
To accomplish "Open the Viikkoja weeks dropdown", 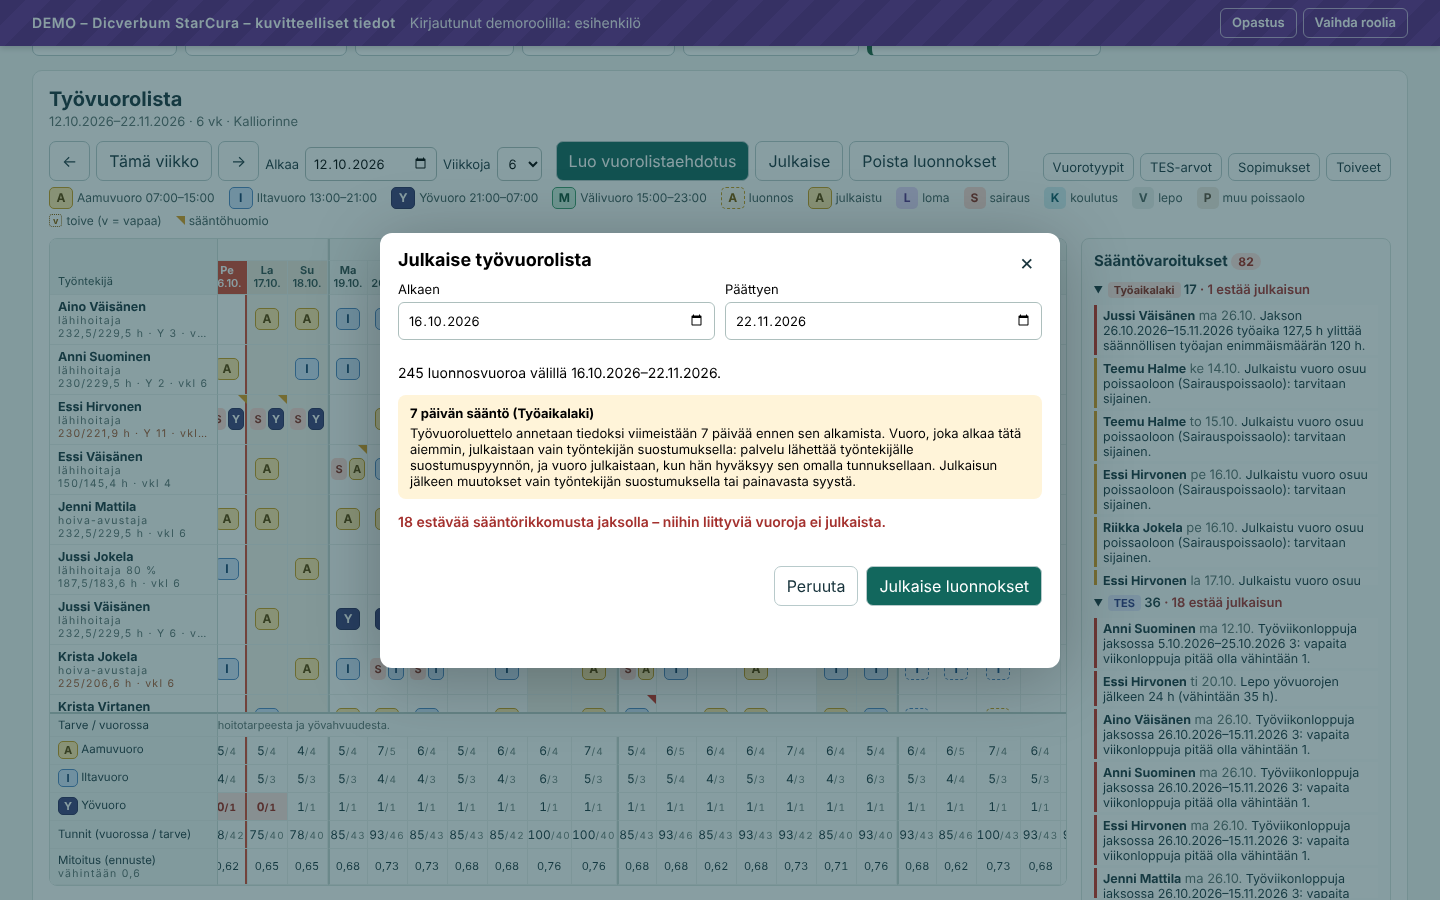I will point(519,164).
